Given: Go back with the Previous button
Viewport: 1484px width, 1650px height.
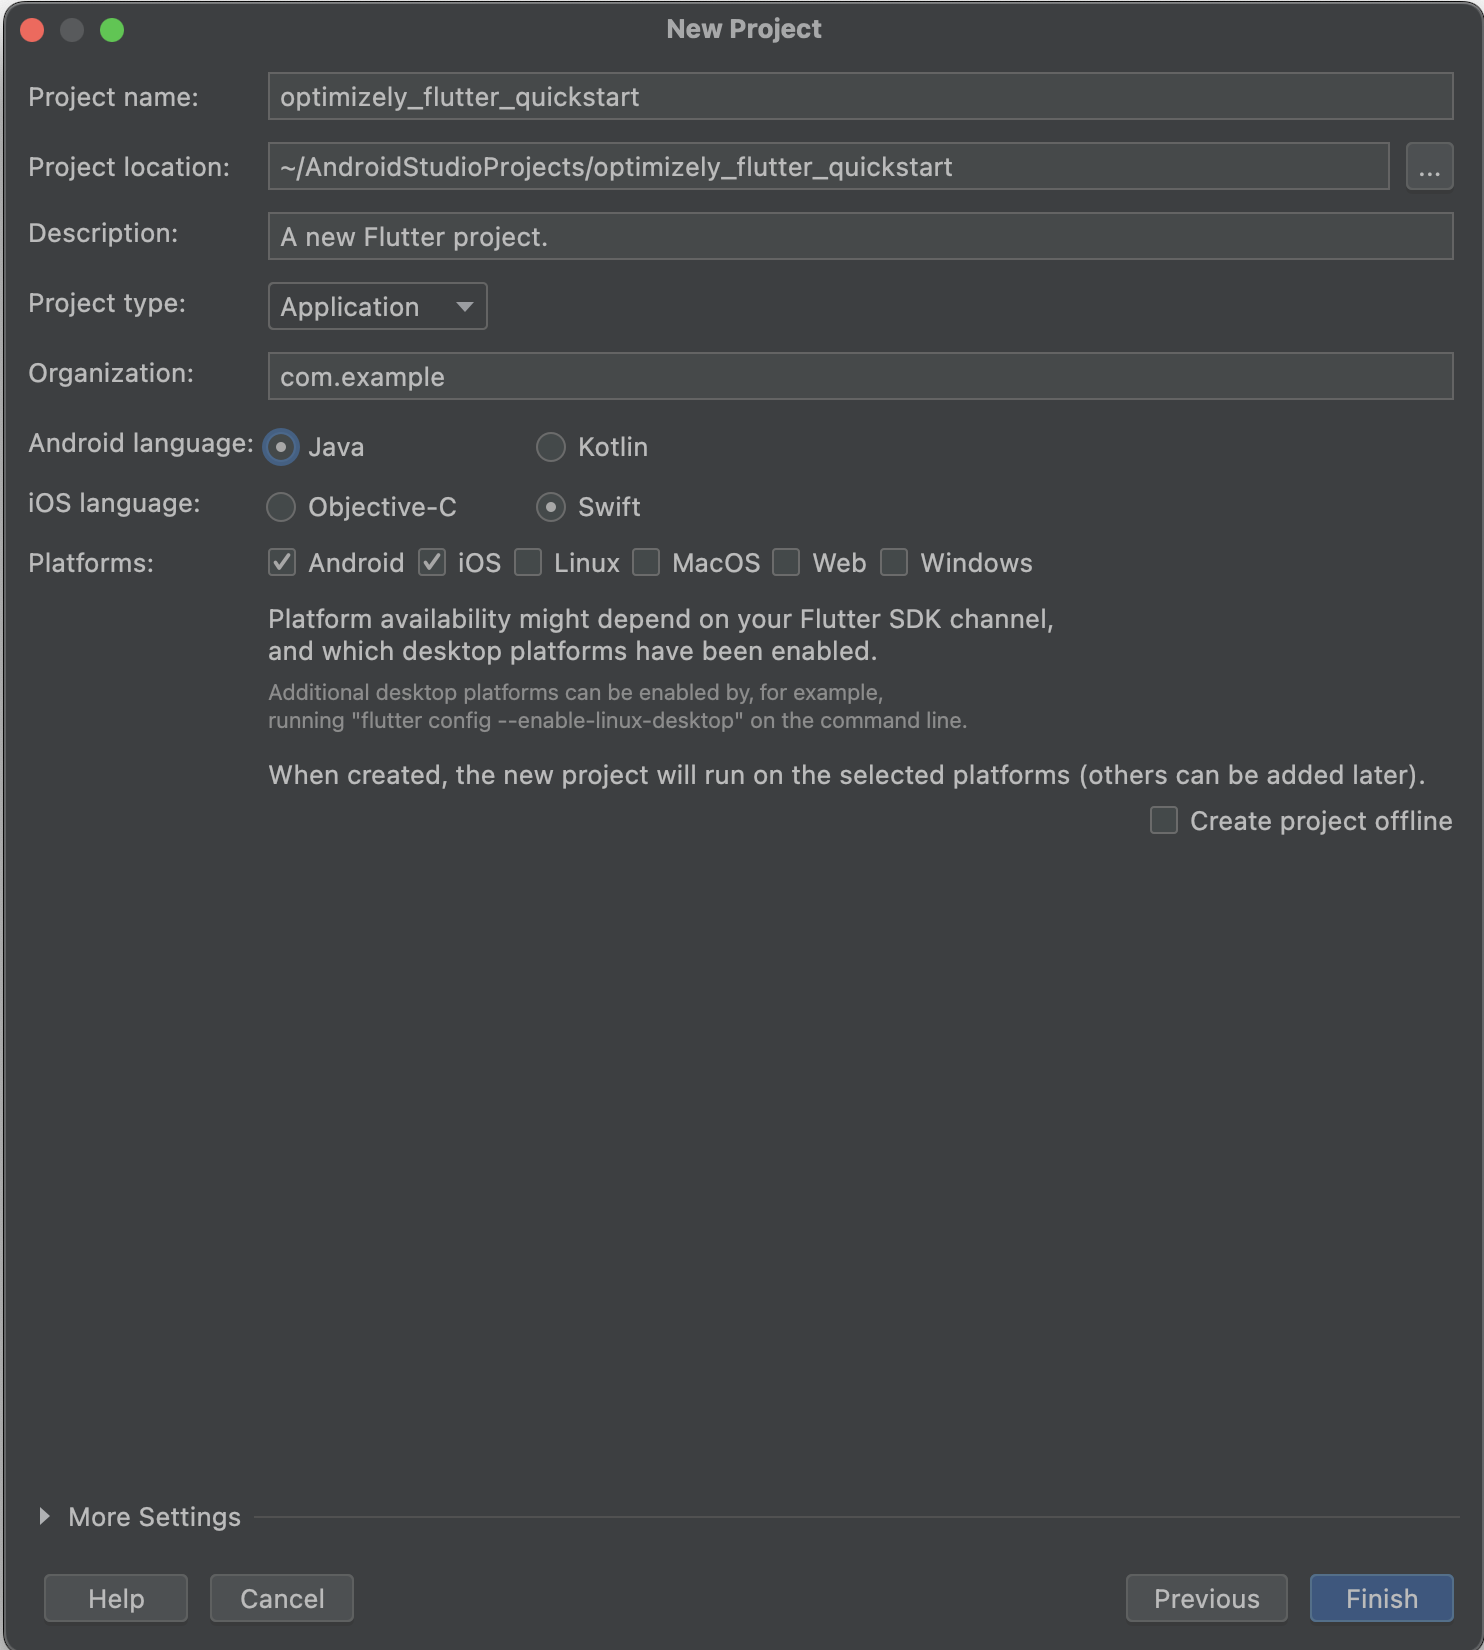Looking at the screenshot, I should (x=1206, y=1598).
